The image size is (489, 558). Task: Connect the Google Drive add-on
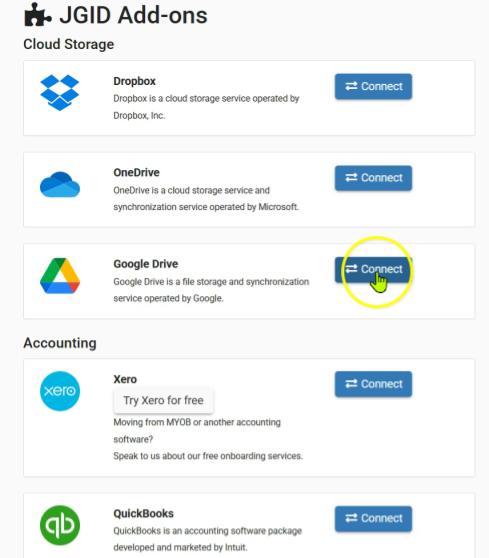[x=373, y=269]
